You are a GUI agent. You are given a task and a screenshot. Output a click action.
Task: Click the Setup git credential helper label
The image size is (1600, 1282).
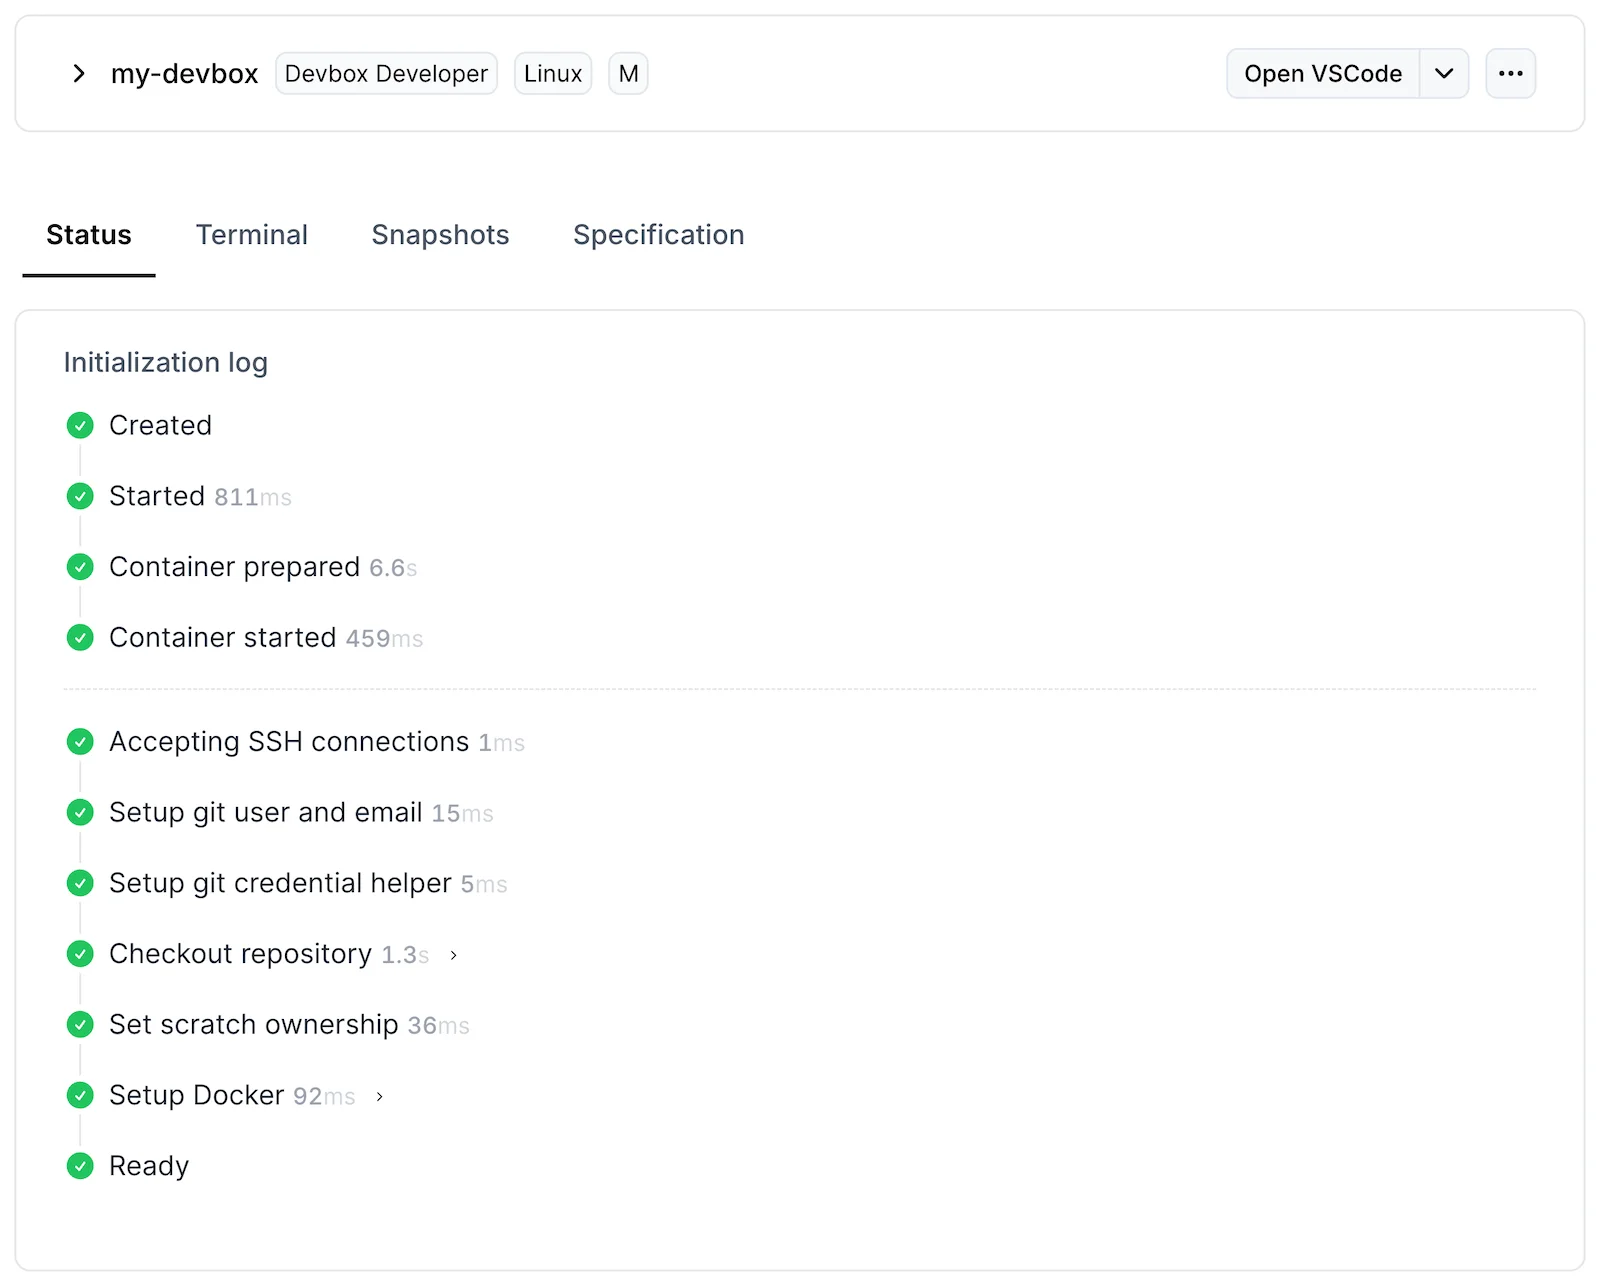click(x=280, y=883)
